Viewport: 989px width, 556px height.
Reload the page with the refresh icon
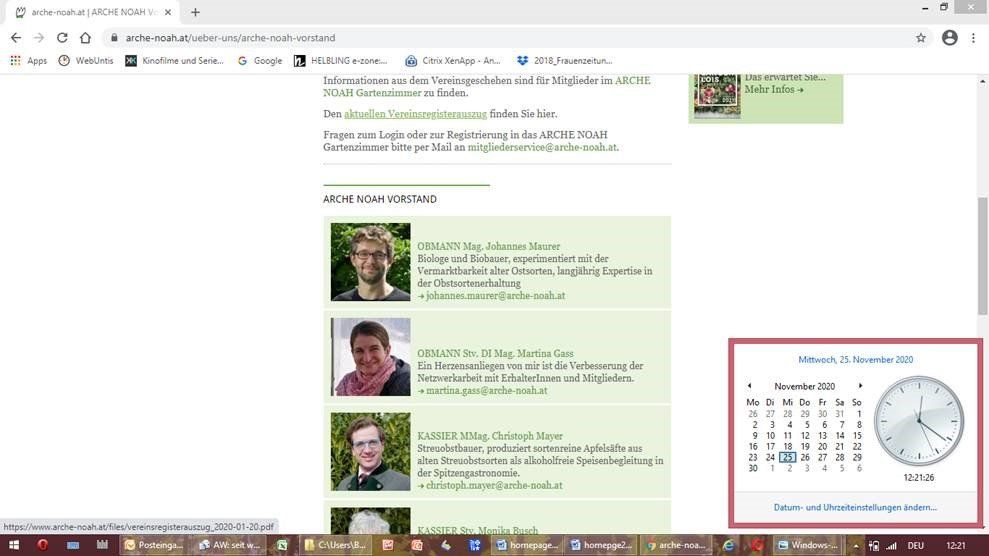point(62,38)
